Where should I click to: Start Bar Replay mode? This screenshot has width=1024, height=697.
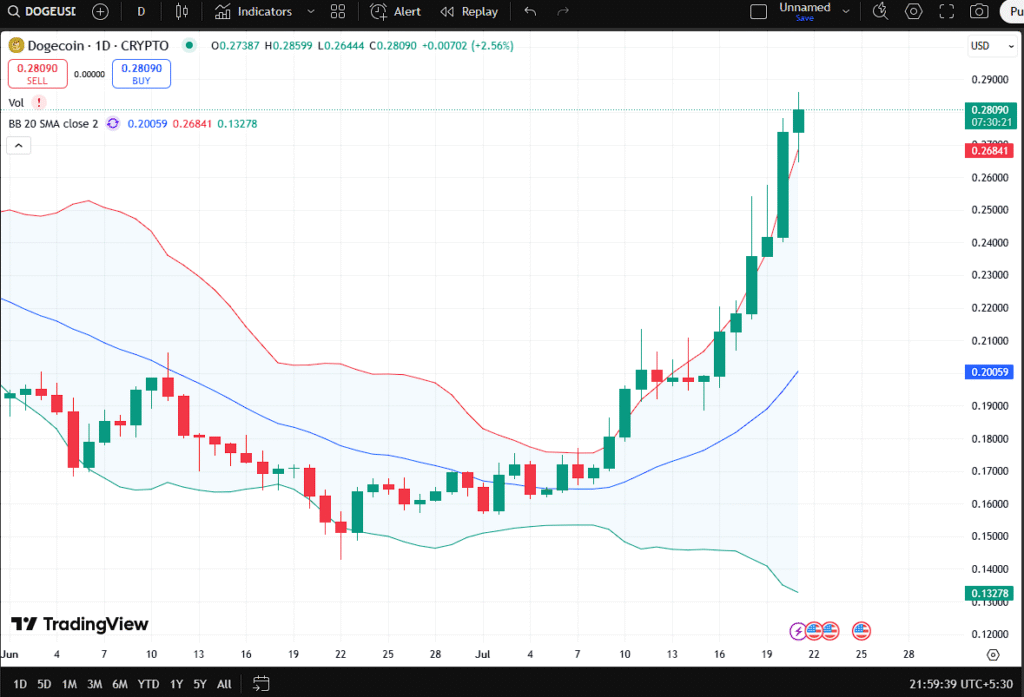point(469,12)
